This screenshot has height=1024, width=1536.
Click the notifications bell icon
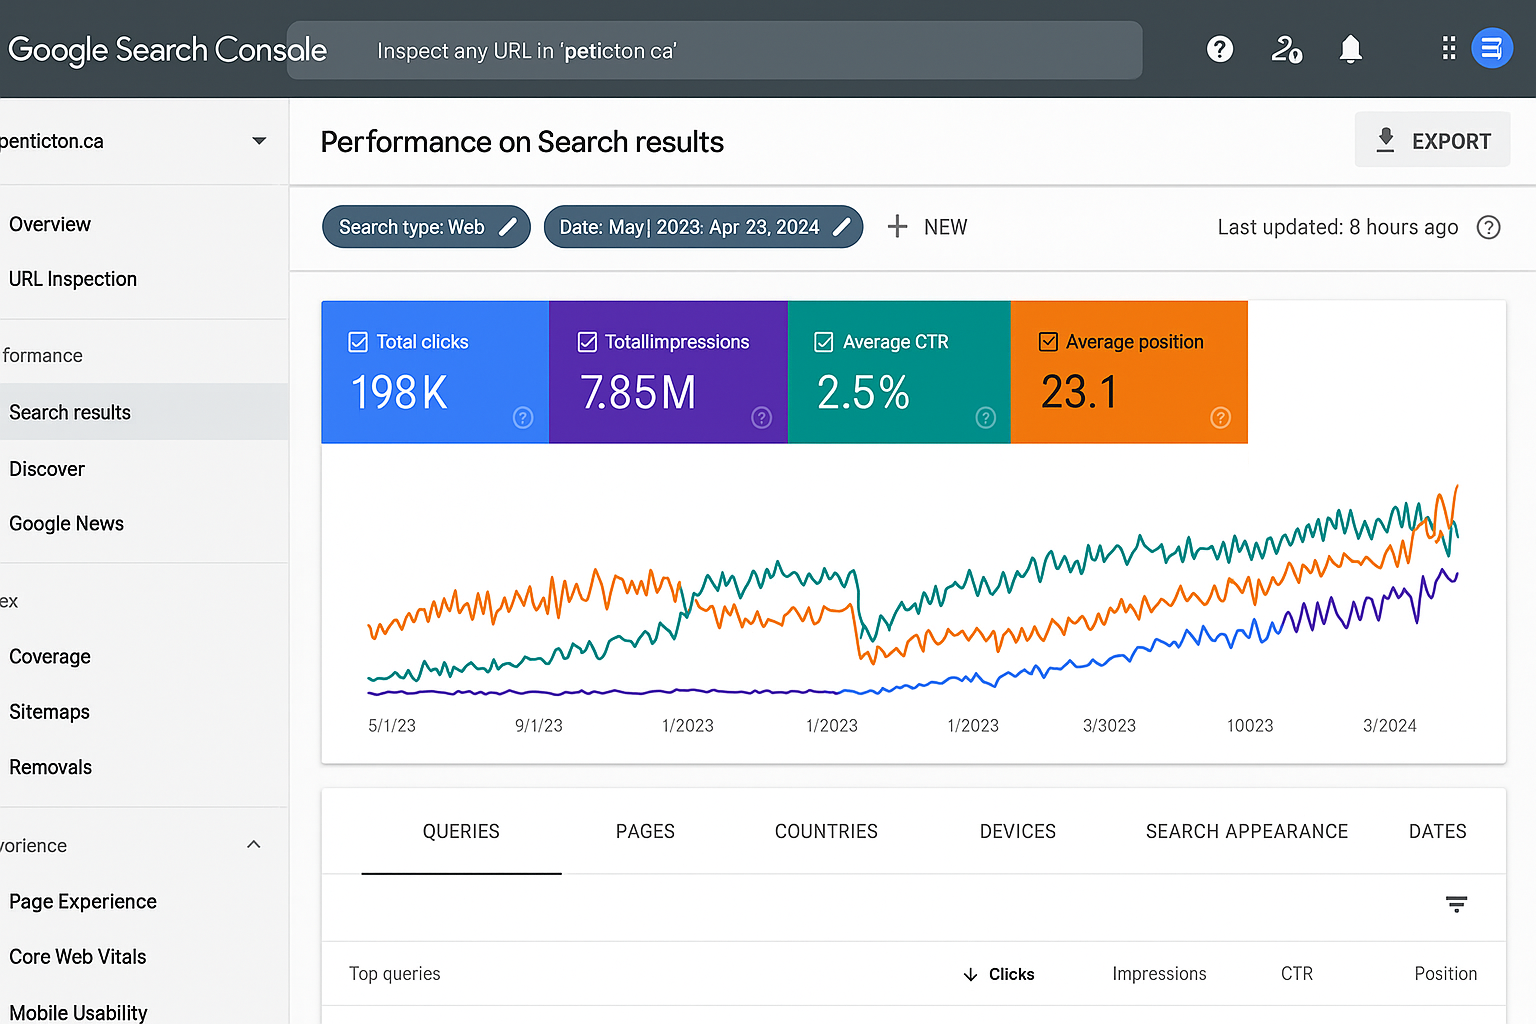pos(1350,49)
